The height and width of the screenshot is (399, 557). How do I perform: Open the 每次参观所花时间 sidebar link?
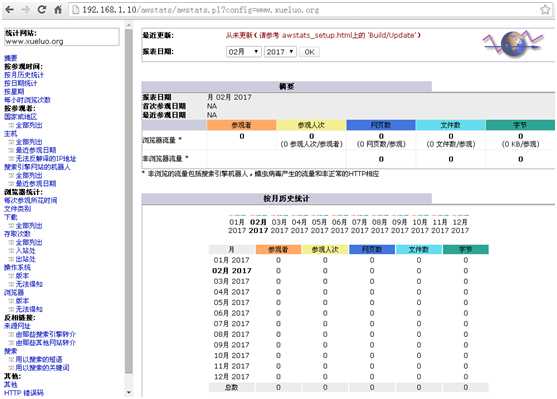point(31,200)
